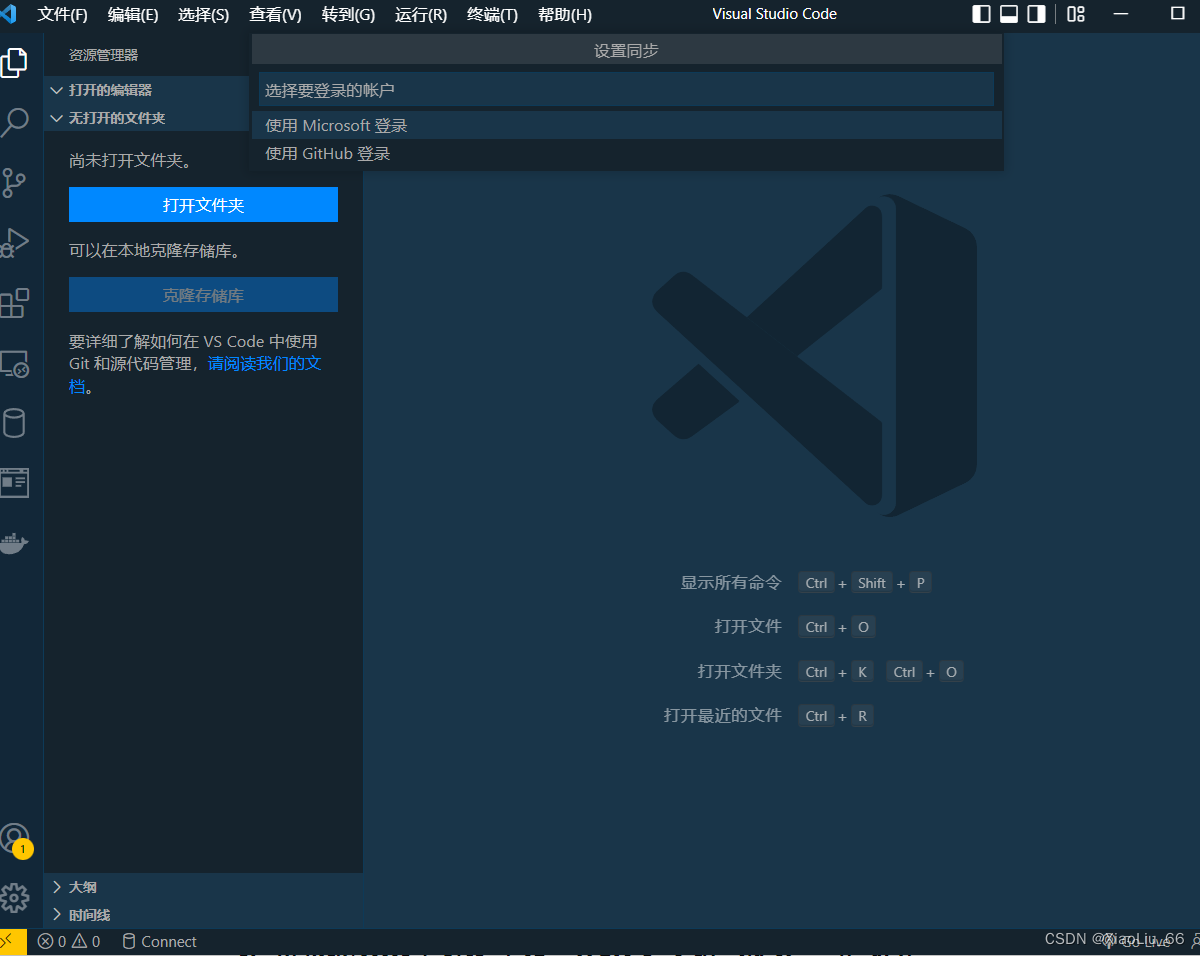The image size is (1200, 956).
Task: Open the 文件(F) menu
Action: (63, 14)
